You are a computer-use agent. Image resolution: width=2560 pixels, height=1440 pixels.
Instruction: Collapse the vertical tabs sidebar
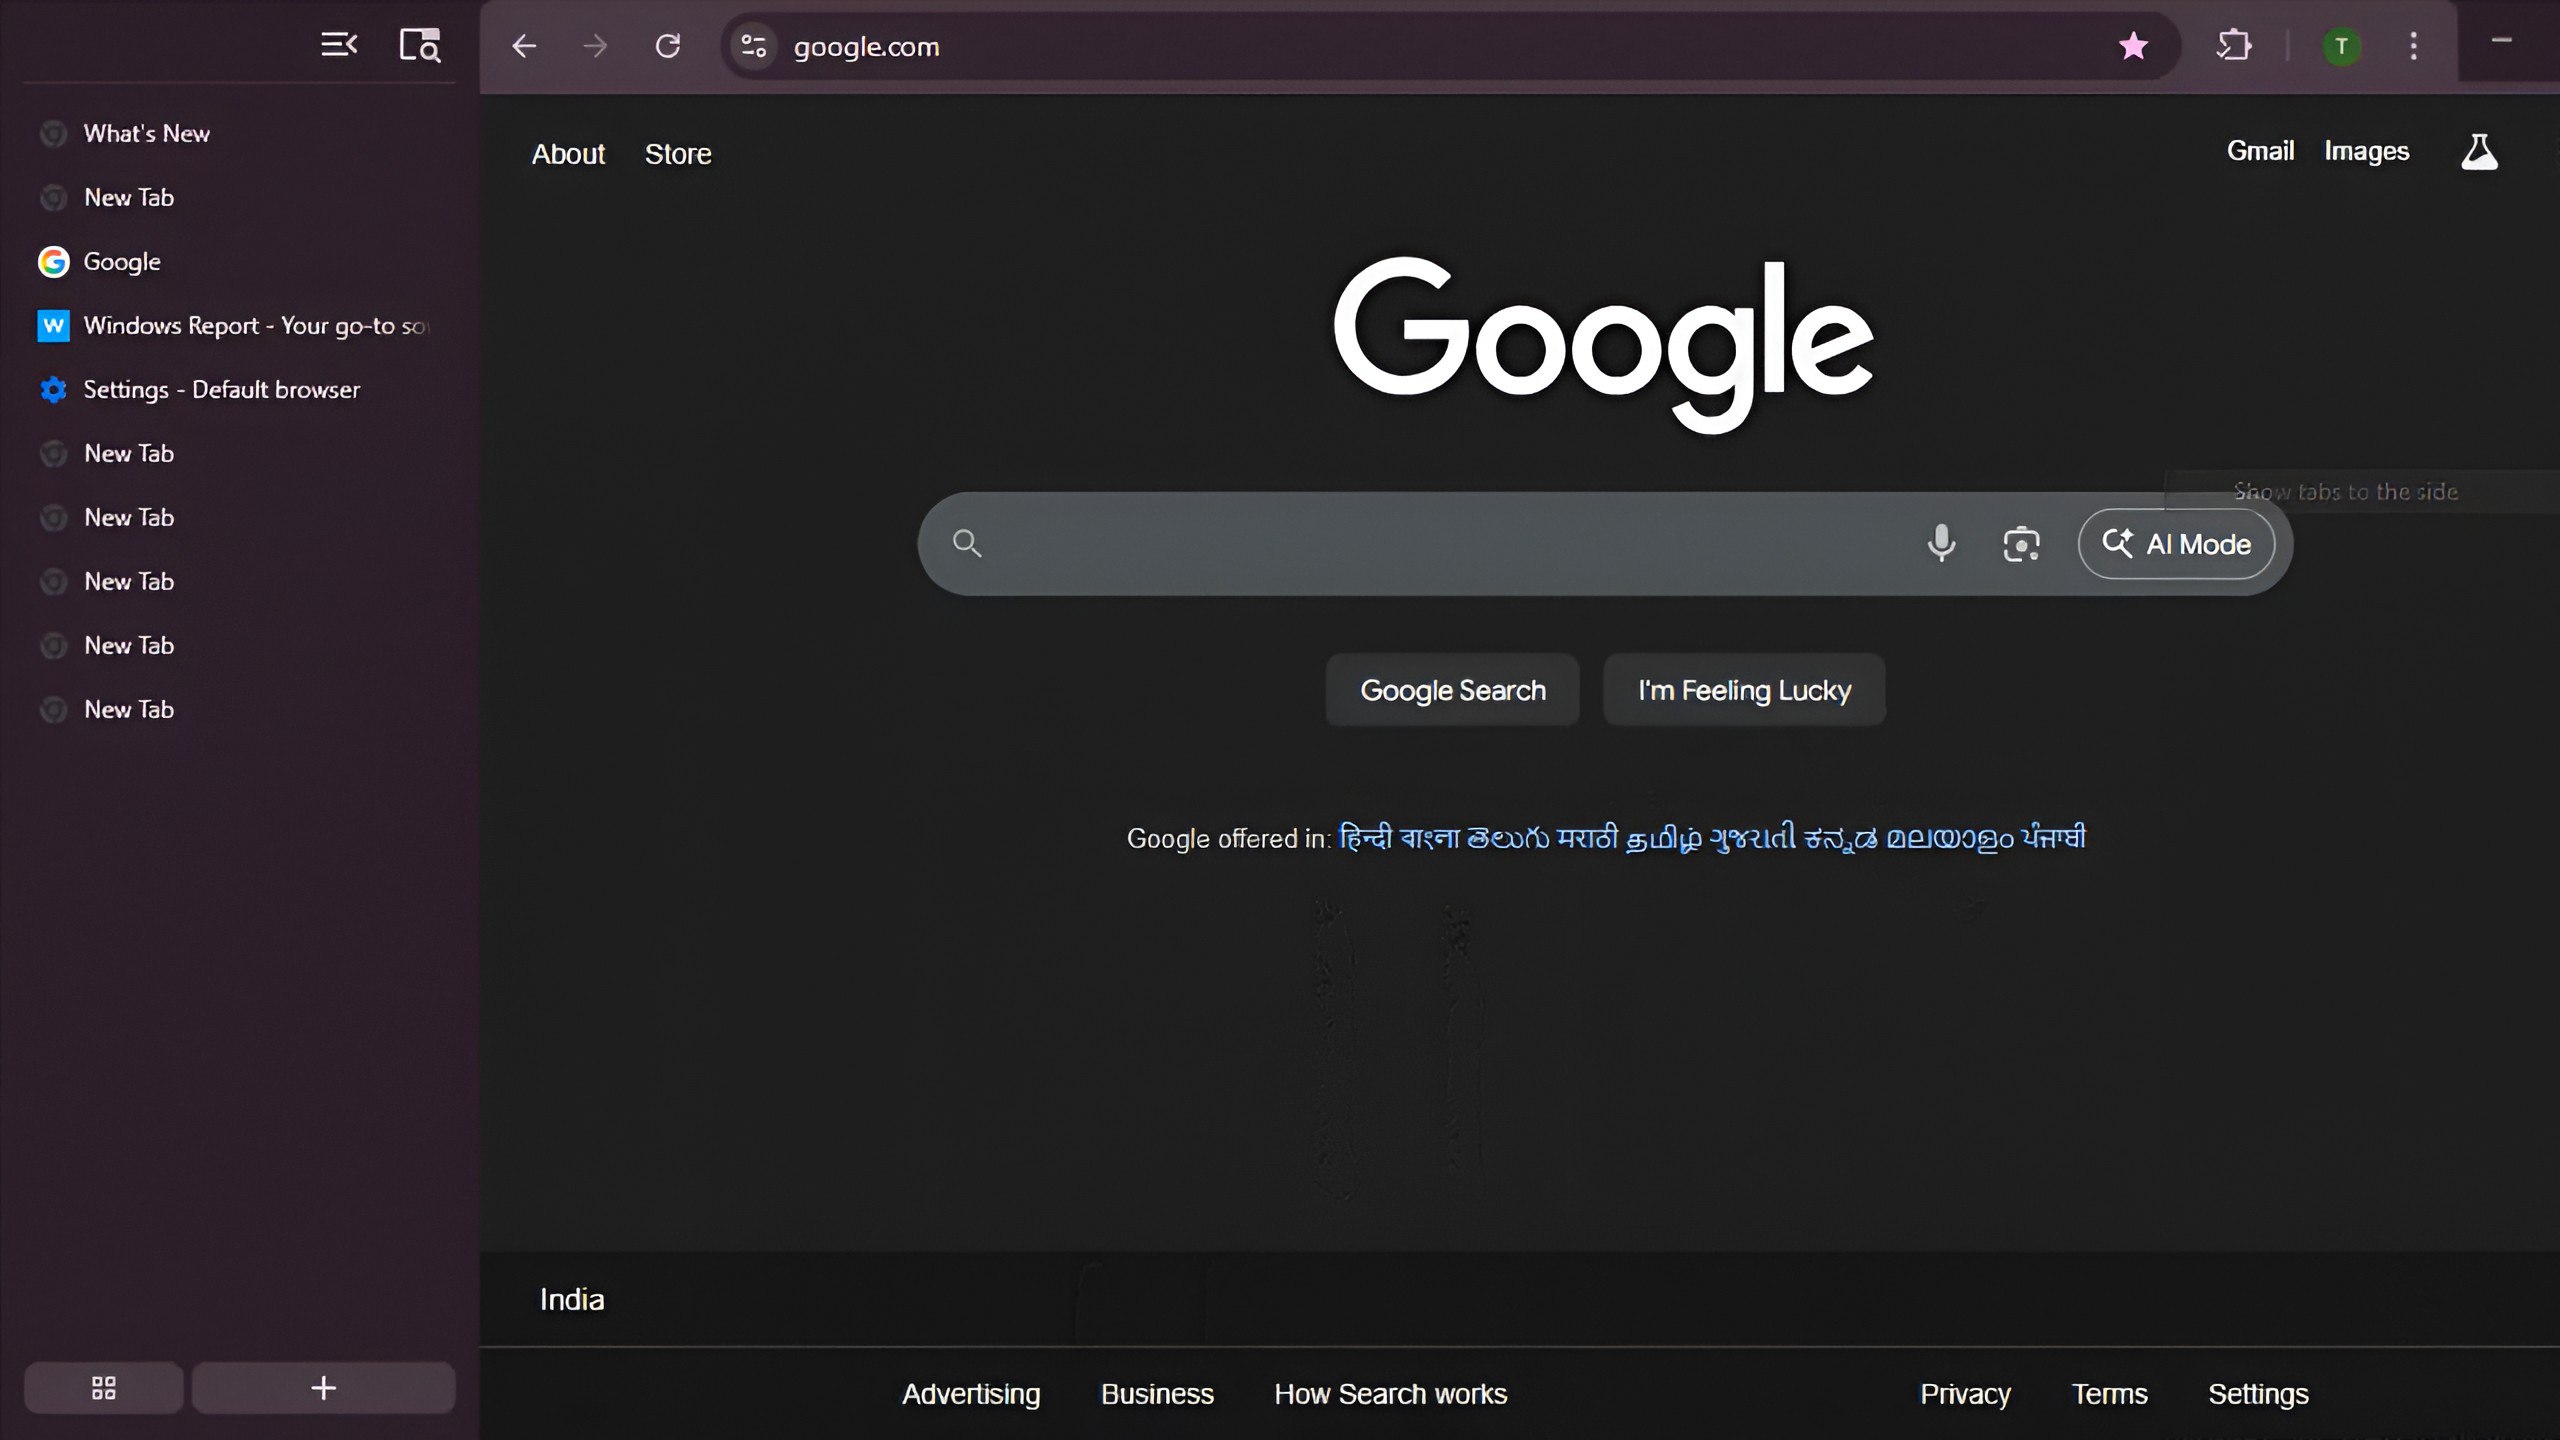[338, 43]
